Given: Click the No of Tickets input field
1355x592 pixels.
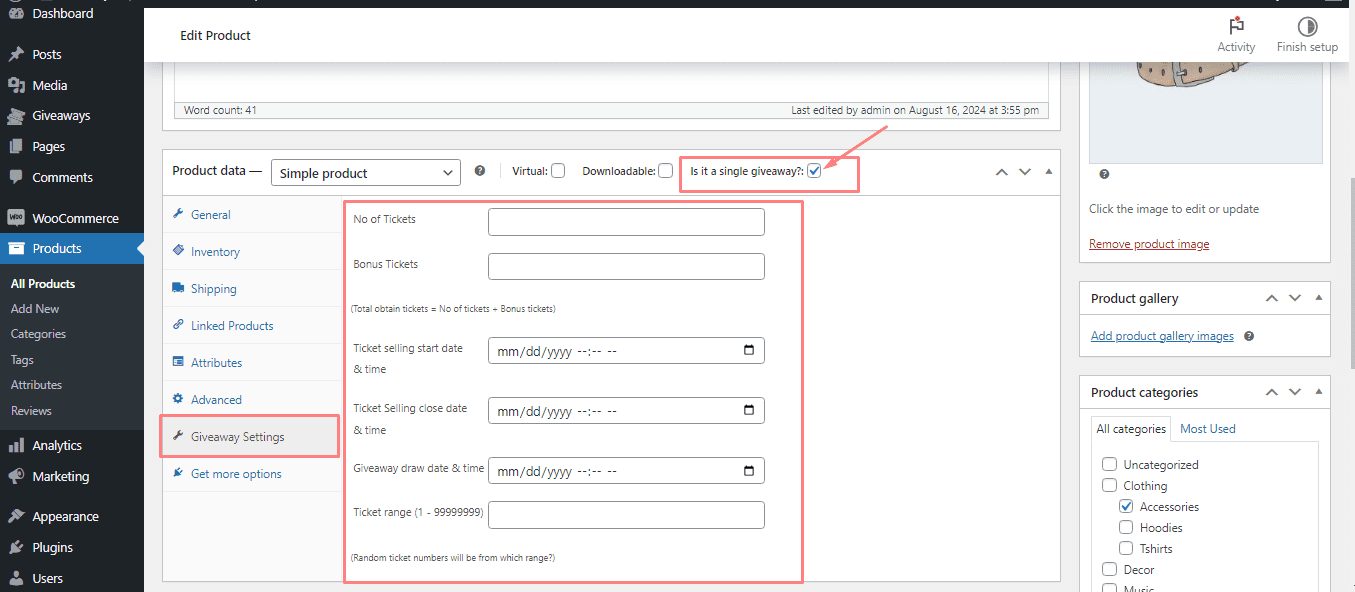Looking at the screenshot, I should 626,221.
